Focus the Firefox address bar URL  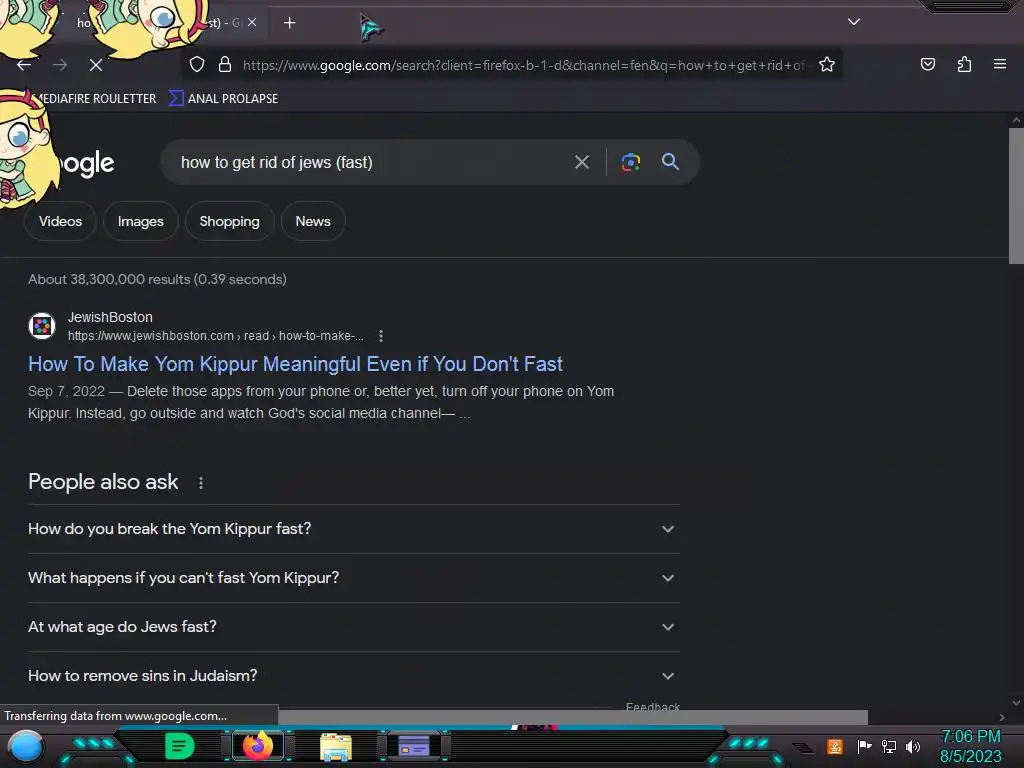[x=524, y=65]
